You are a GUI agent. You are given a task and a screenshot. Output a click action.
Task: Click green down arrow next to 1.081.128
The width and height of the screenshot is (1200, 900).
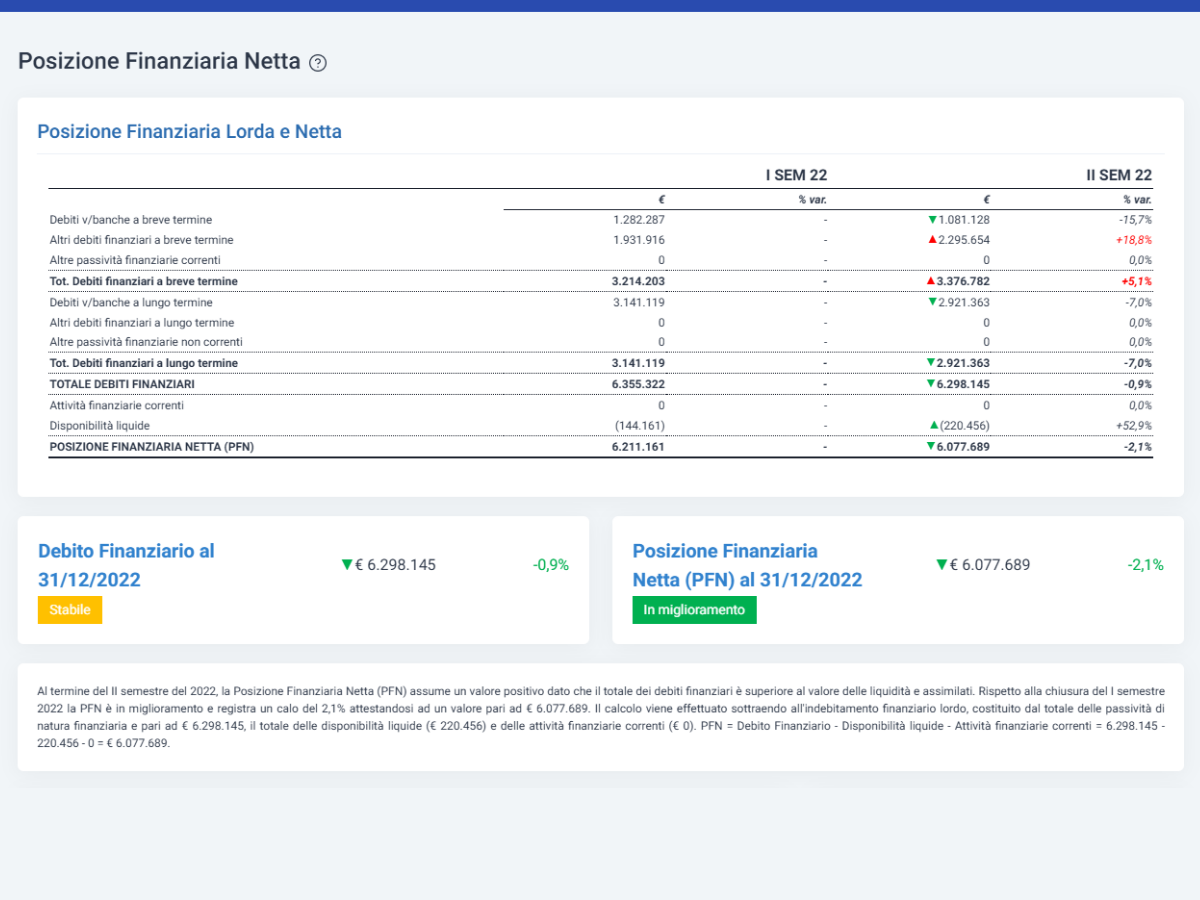(x=932, y=219)
